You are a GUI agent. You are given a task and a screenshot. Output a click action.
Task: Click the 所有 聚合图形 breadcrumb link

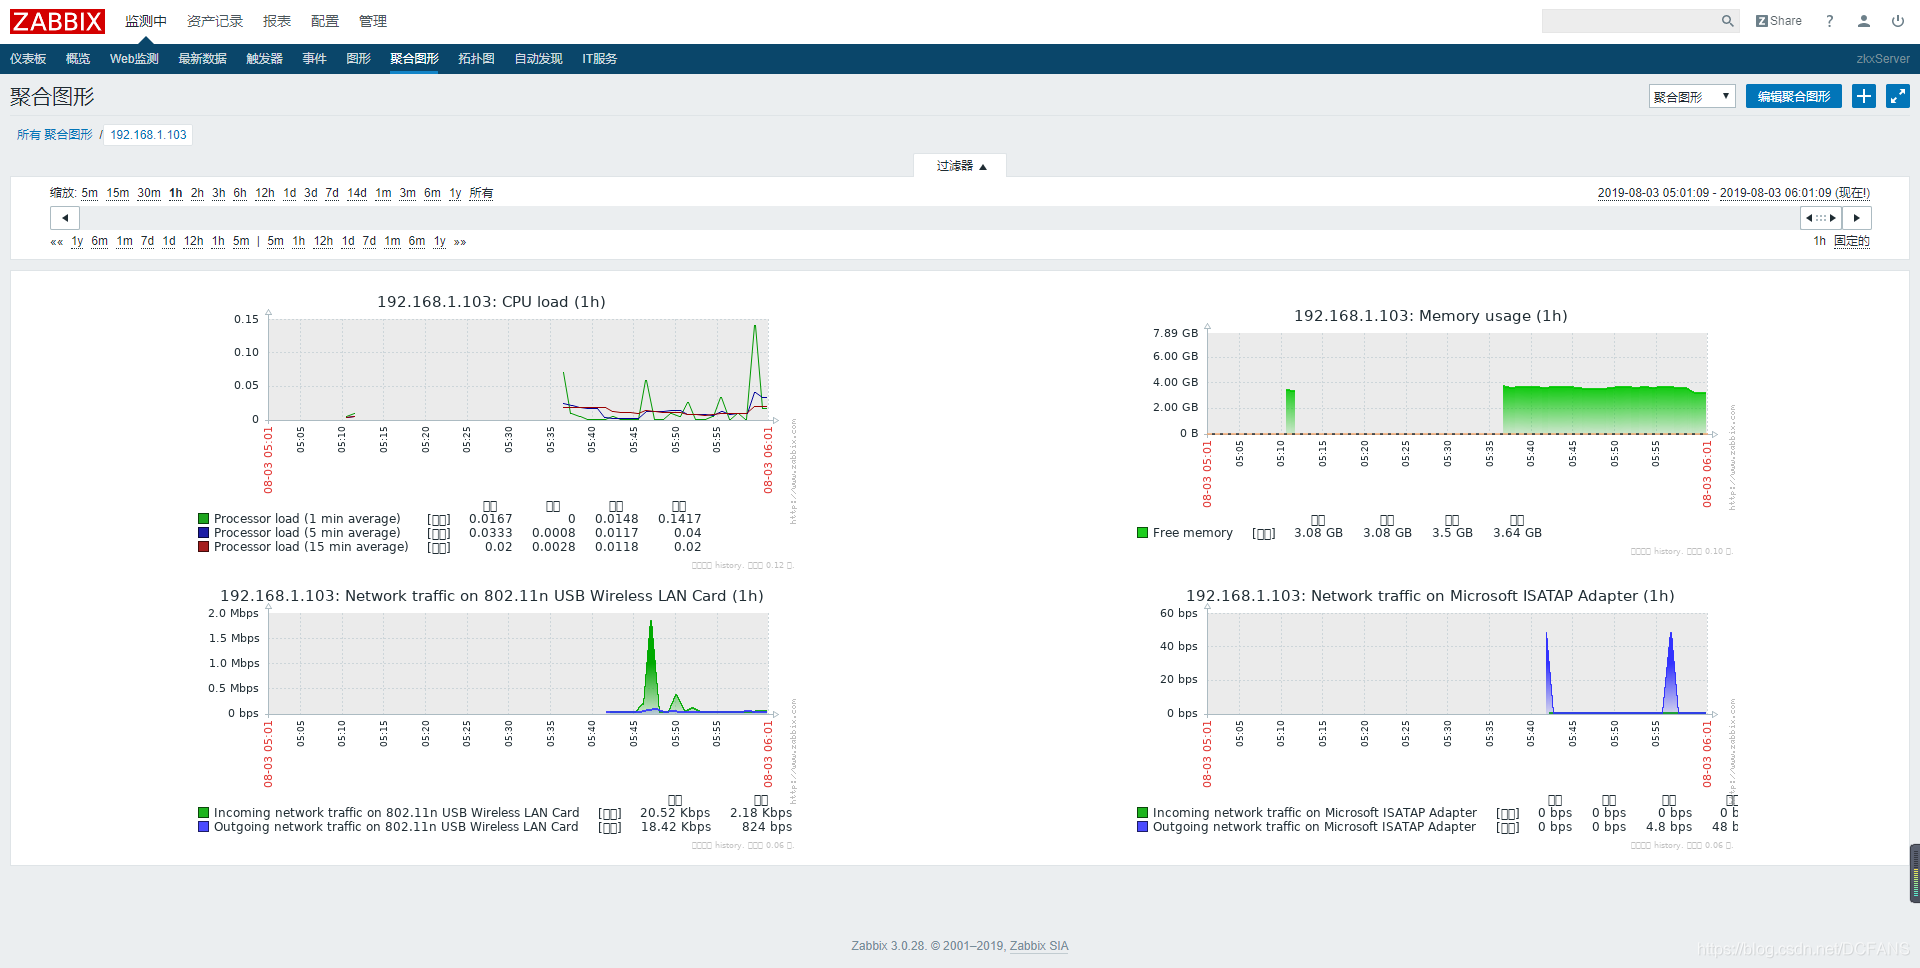click(x=54, y=135)
